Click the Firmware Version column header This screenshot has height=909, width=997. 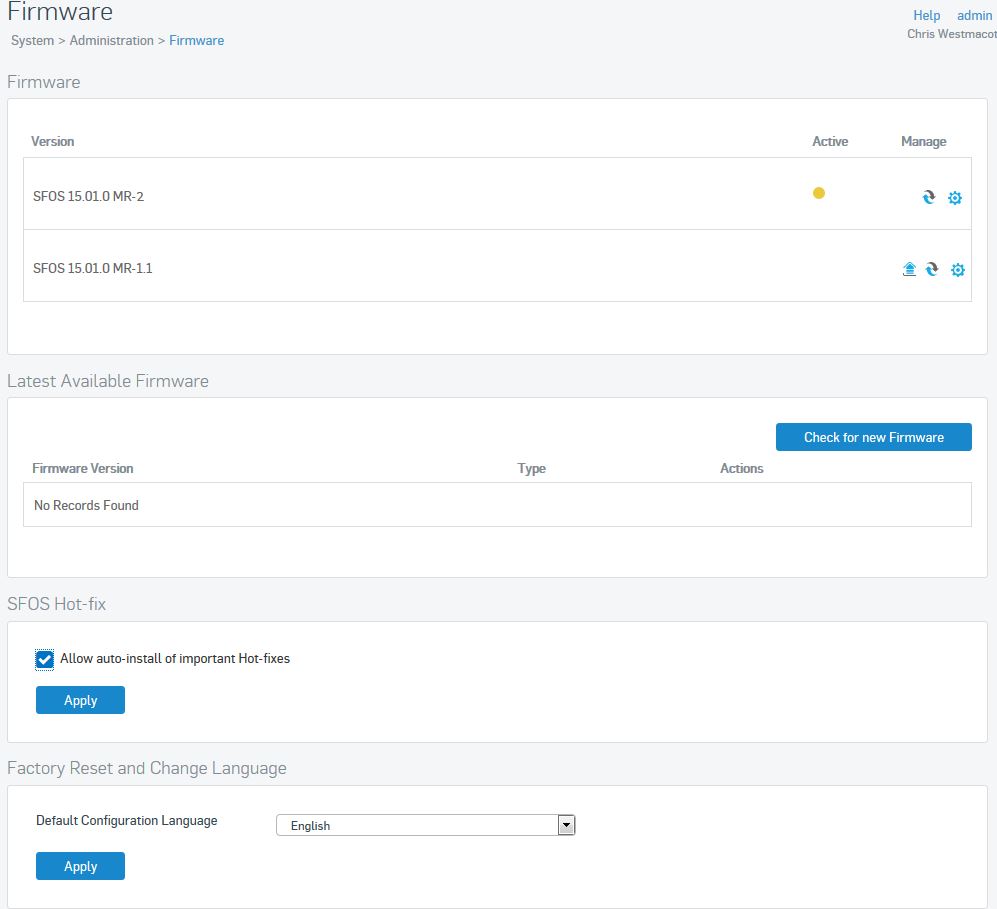tap(83, 468)
